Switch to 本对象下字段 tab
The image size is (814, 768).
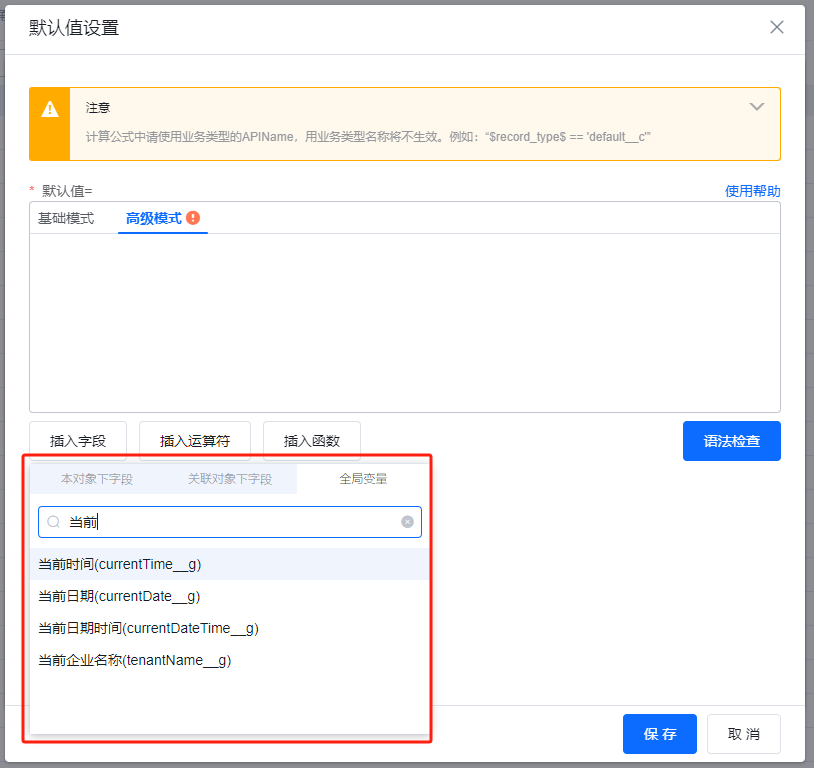point(97,479)
